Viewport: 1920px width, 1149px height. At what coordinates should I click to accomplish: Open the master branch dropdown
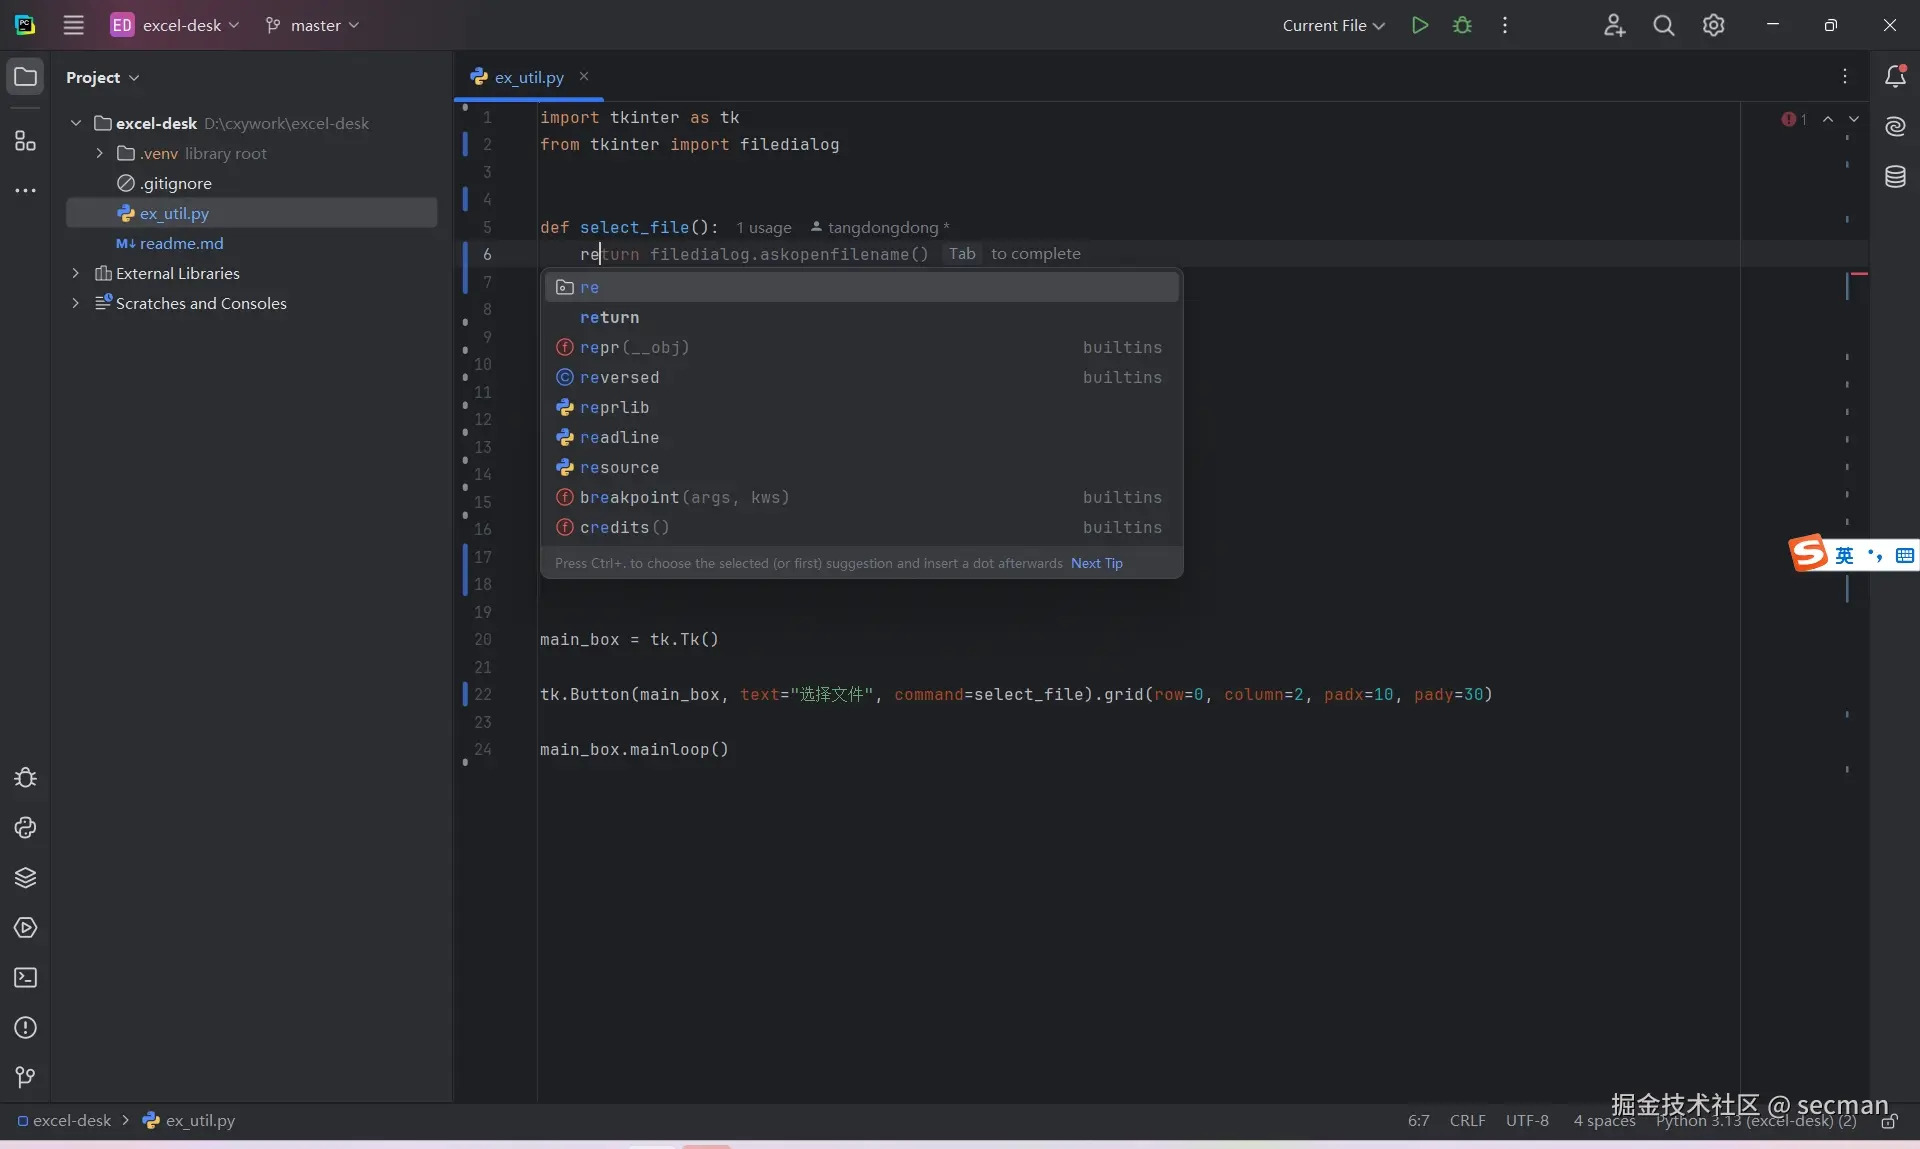coord(314,25)
